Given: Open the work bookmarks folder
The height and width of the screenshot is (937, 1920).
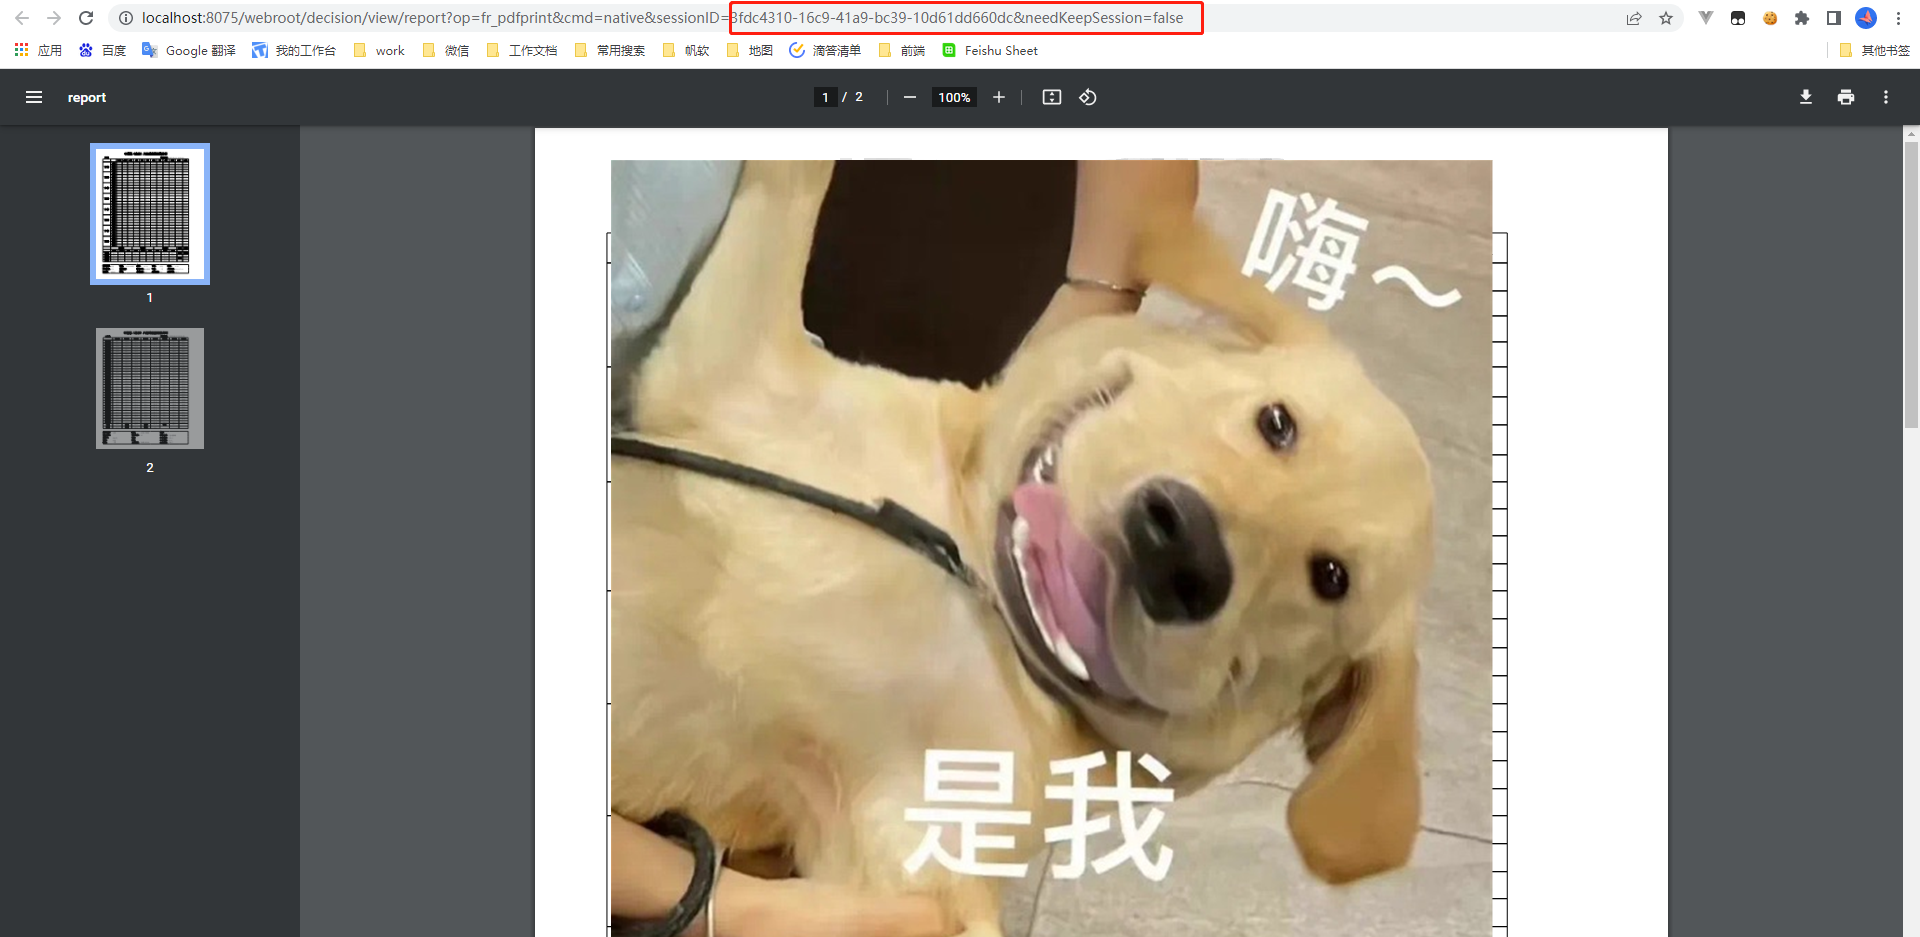Looking at the screenshot, I should point(380,50).
